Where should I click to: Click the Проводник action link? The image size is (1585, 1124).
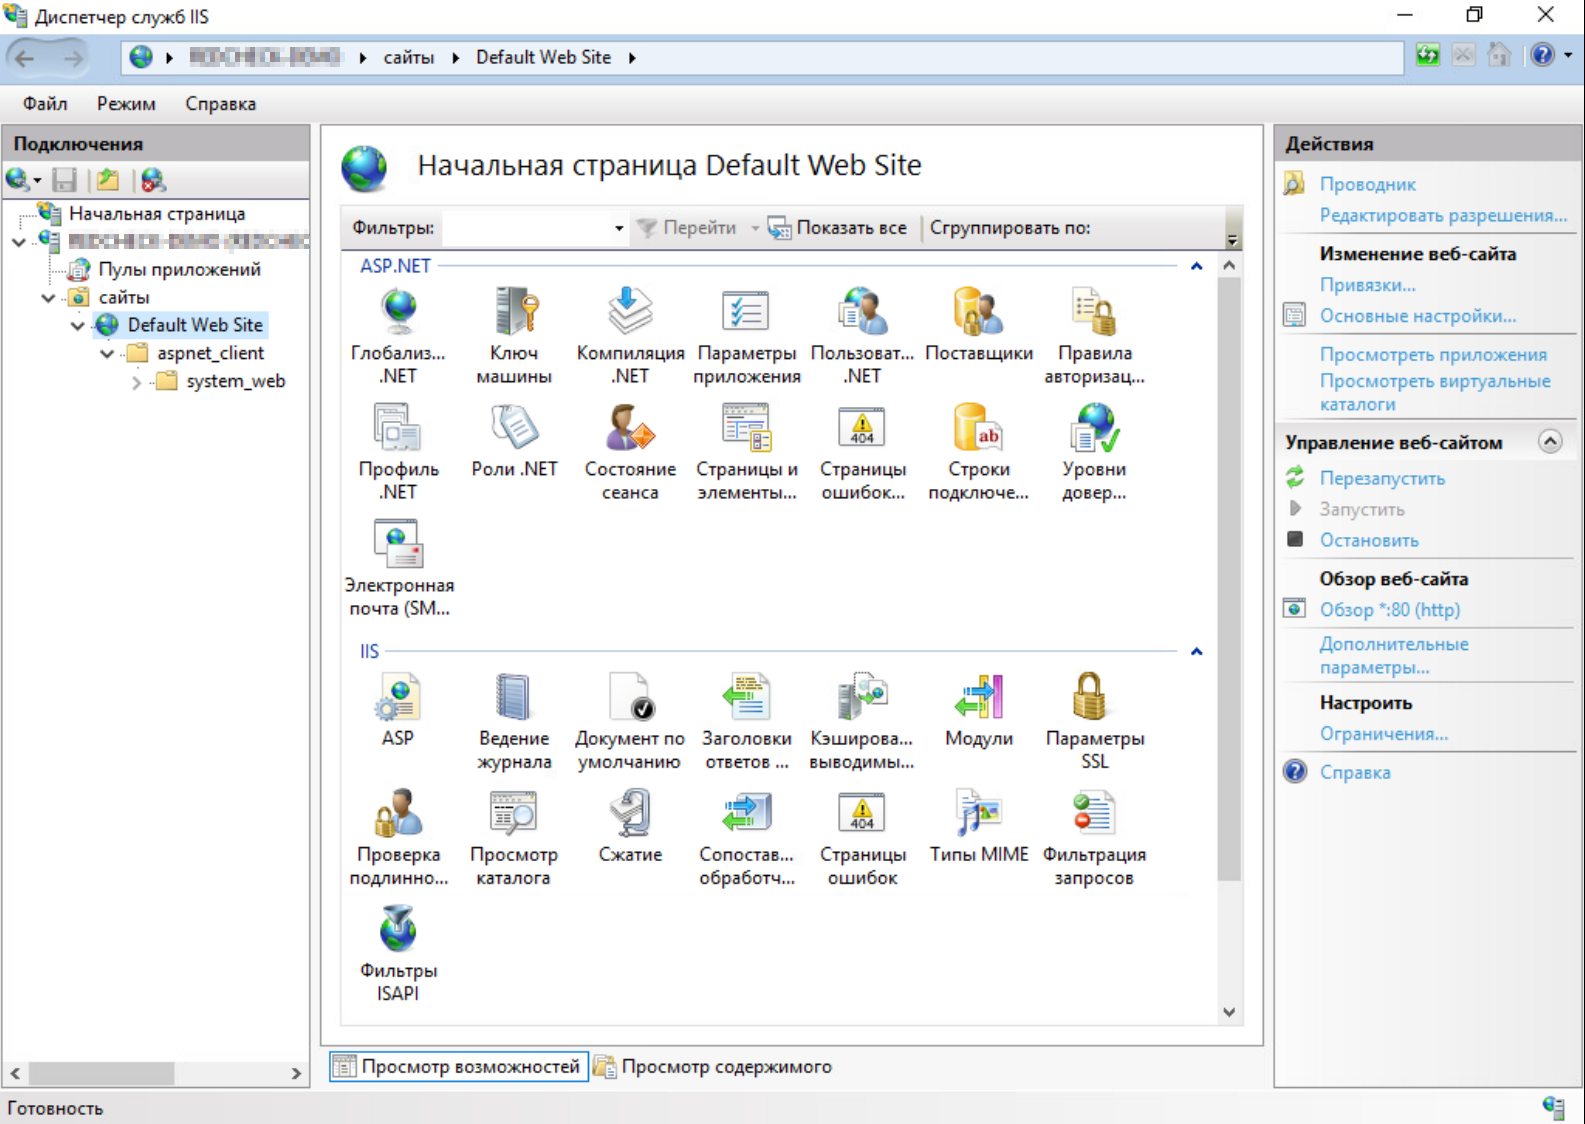point(1367,184)
